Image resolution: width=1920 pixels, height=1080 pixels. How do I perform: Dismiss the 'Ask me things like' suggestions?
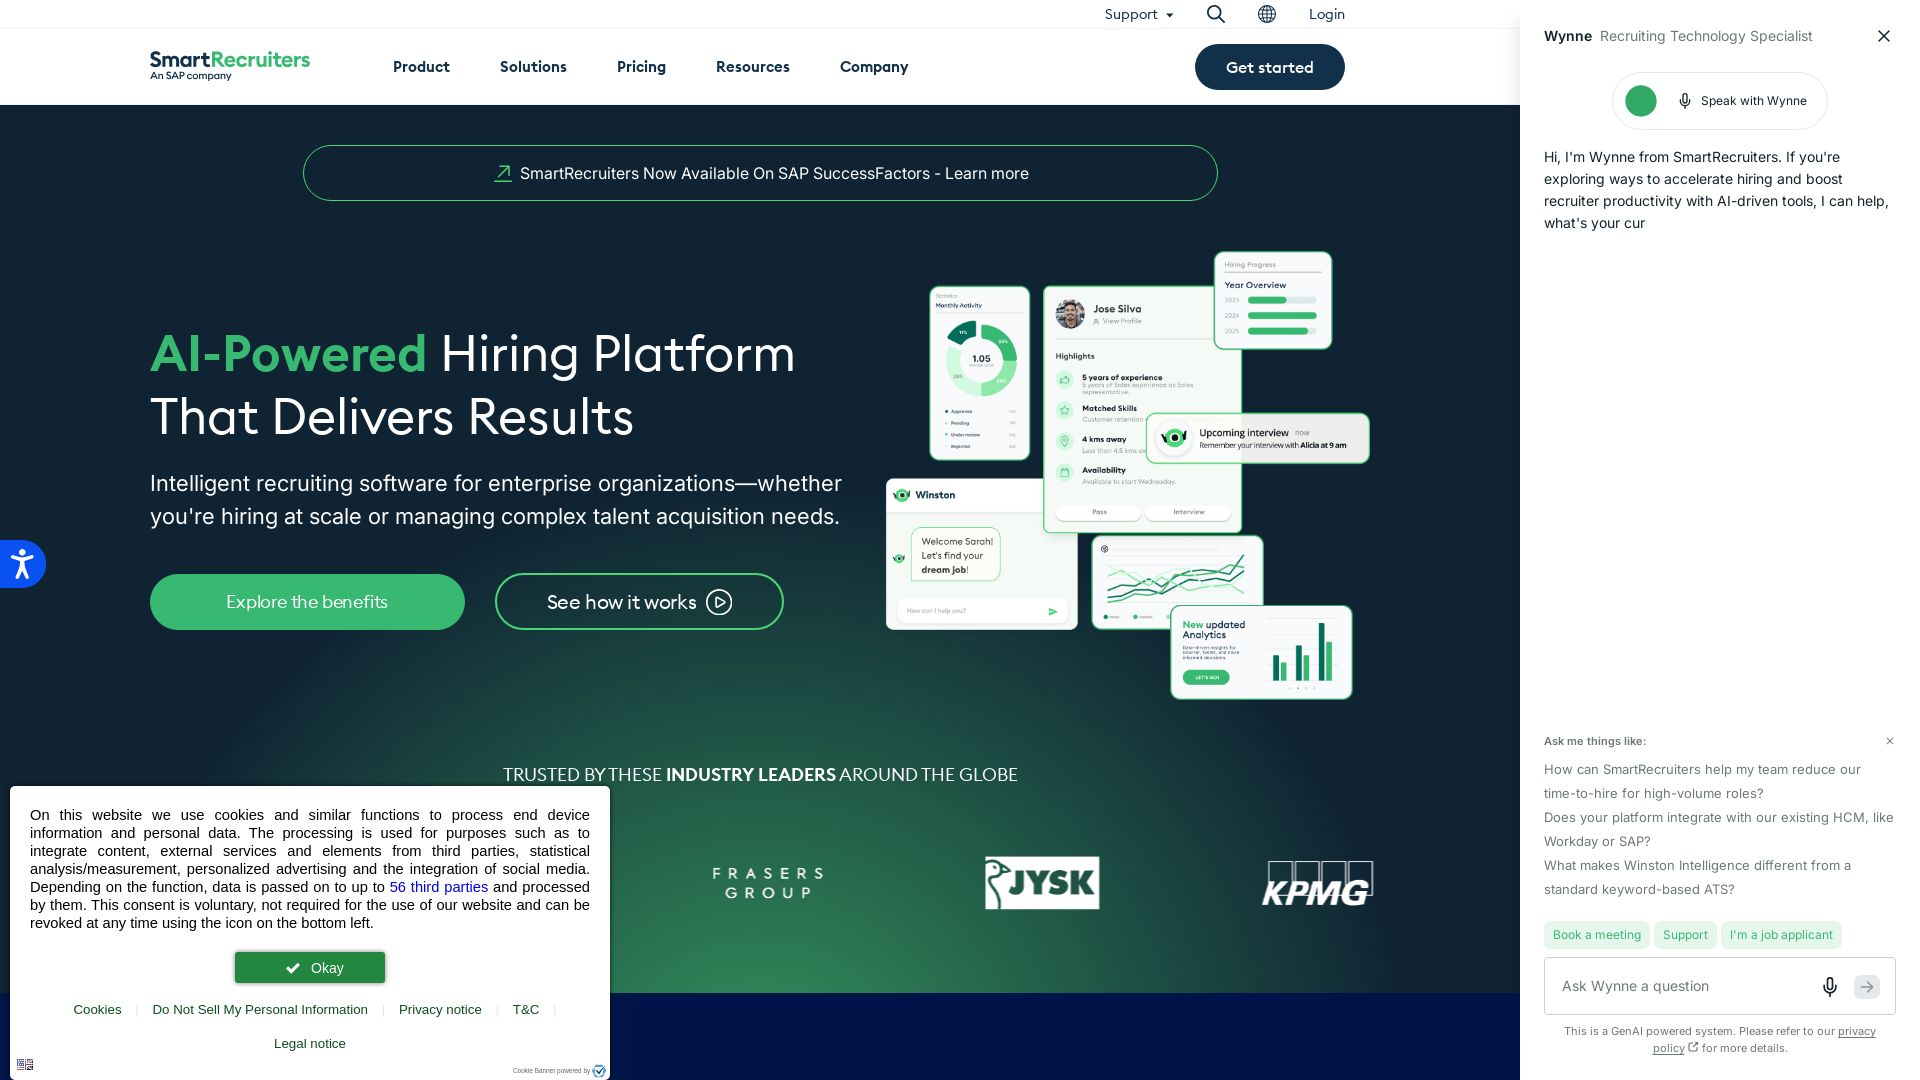point(1890,741)
